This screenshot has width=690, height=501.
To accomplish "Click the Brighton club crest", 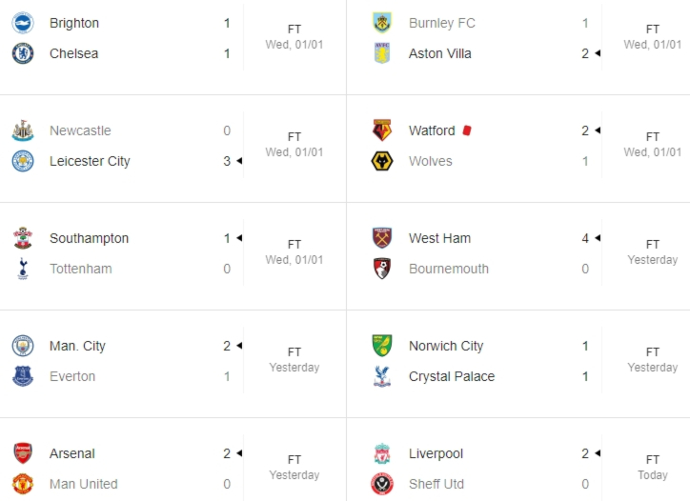I will pyautogui.click(x=22, y=23).
